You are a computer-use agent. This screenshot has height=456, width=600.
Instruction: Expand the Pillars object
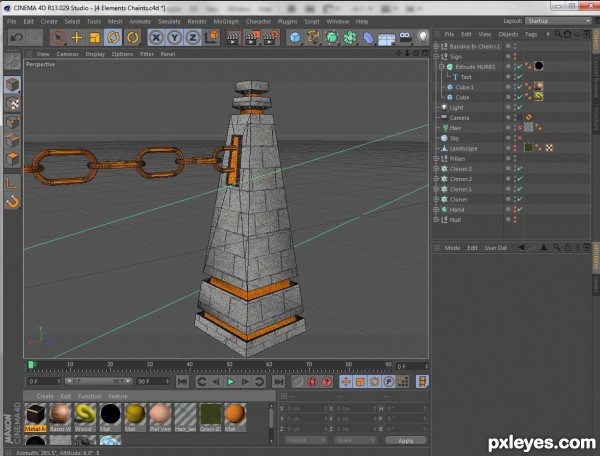coord(436,158)
